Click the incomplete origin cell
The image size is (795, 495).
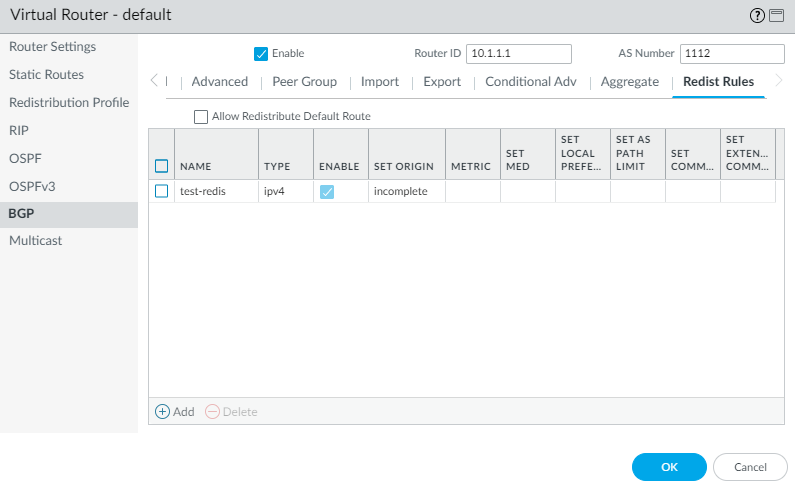(x=407, y=192)
